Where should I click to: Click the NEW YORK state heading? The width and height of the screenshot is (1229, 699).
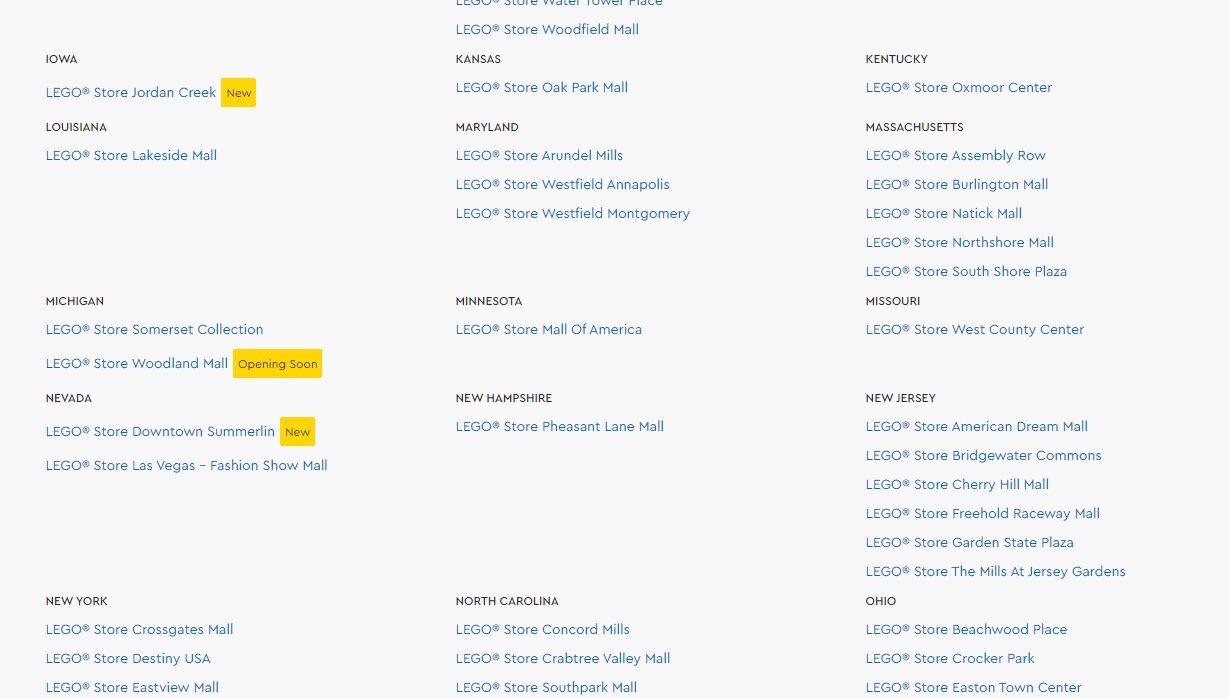point(77,601)
